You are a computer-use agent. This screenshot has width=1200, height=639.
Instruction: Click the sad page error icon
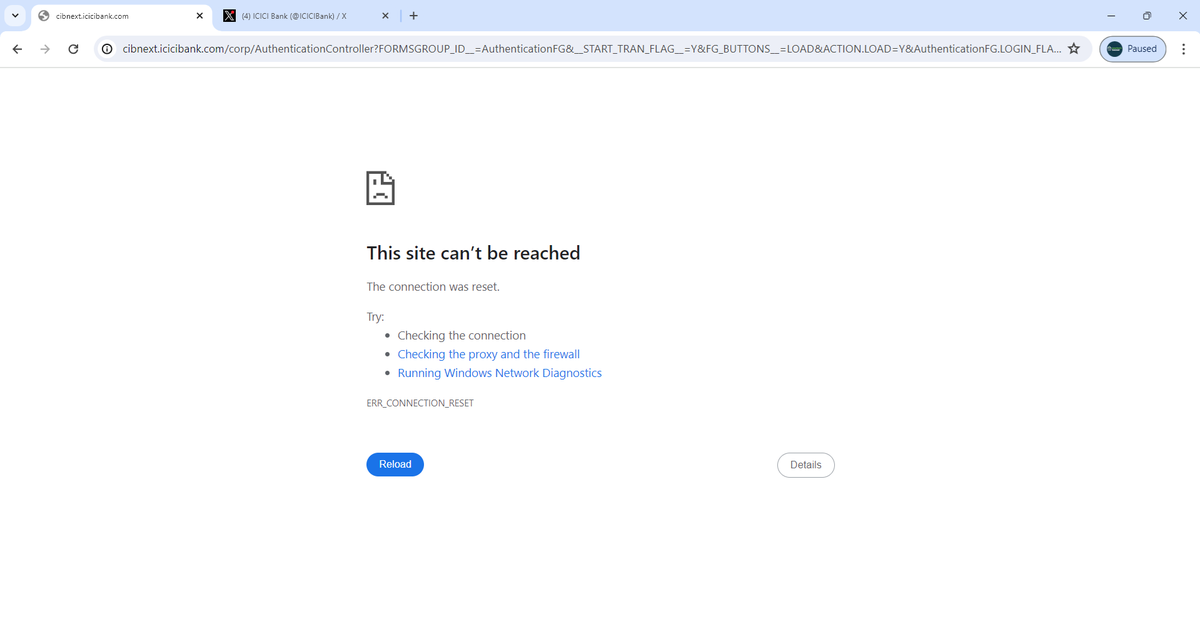coord(380,187)
